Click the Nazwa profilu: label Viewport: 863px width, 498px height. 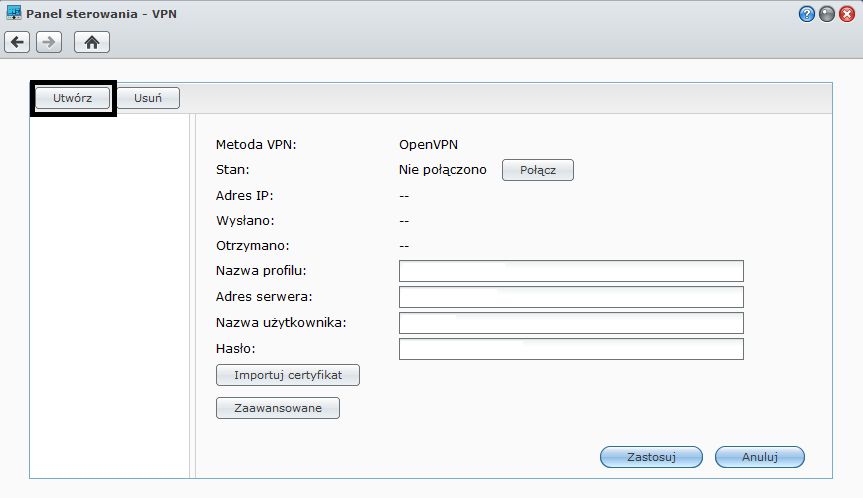[261, 271]
